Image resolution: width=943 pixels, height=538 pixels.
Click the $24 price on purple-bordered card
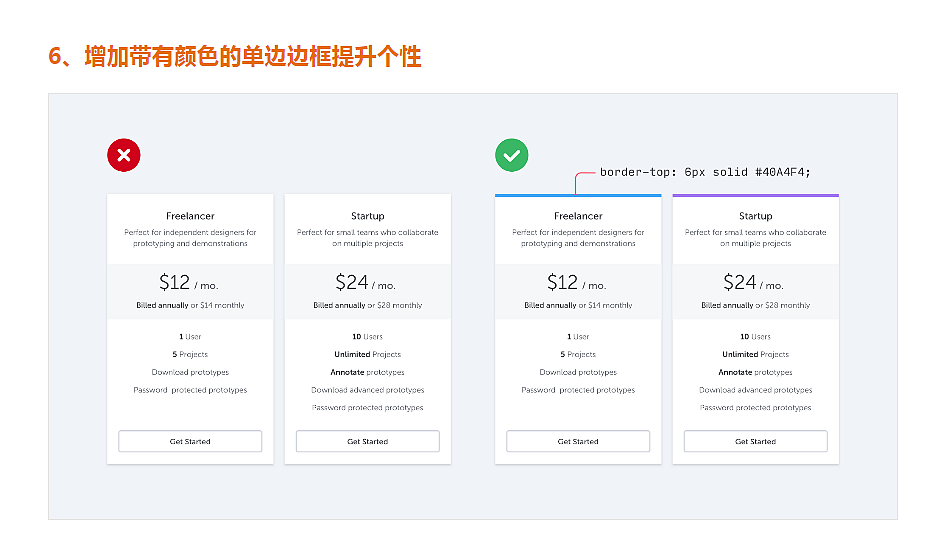coord(740,283)
